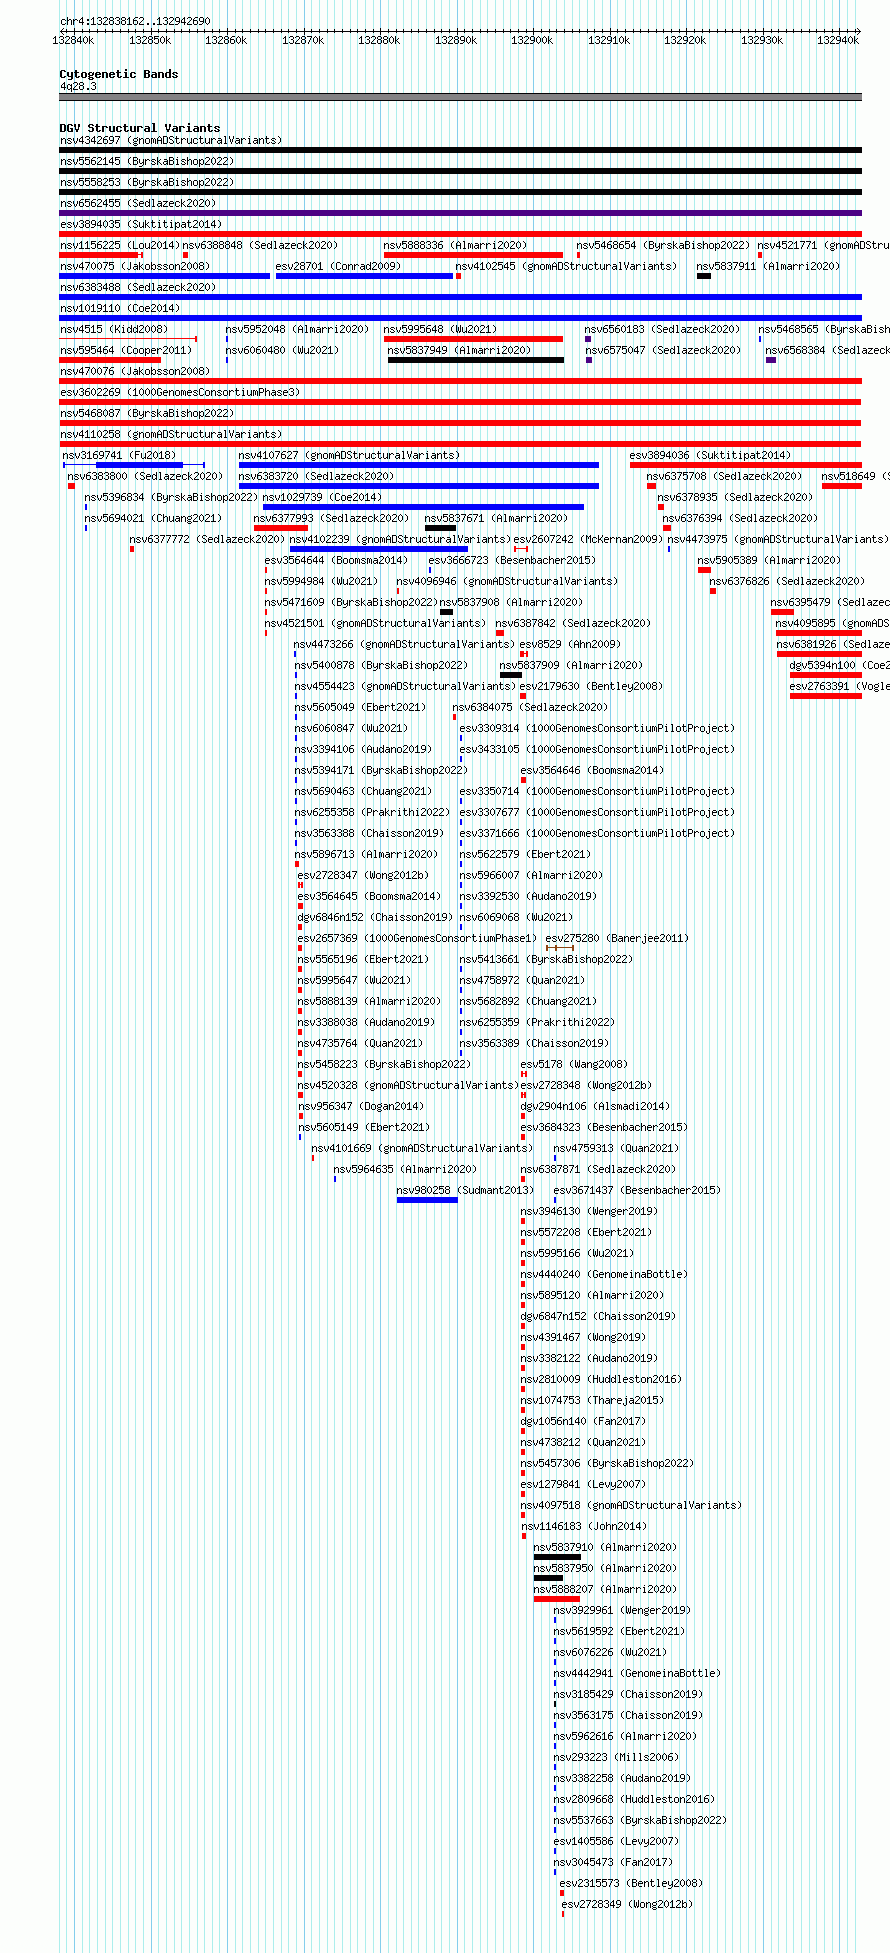Click the gray 4q28.3 cytogenetic band bar
890x1953 pixels.
click(460, 97)
